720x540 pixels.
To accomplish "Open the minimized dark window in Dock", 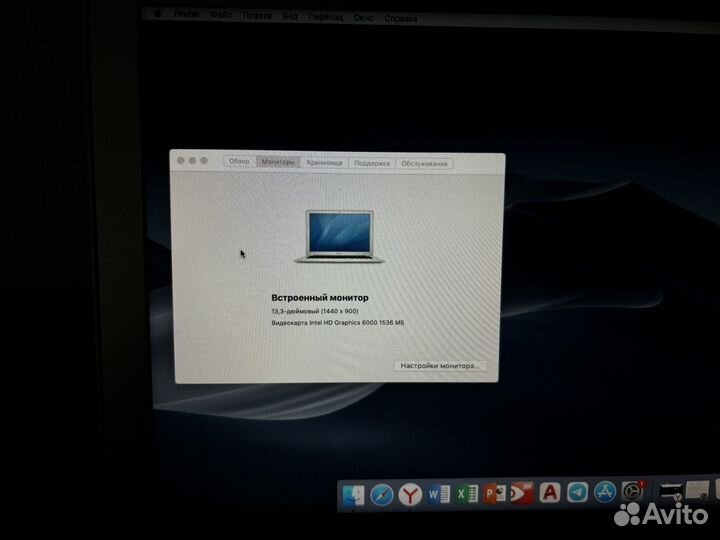I will (x=670, y=491).
